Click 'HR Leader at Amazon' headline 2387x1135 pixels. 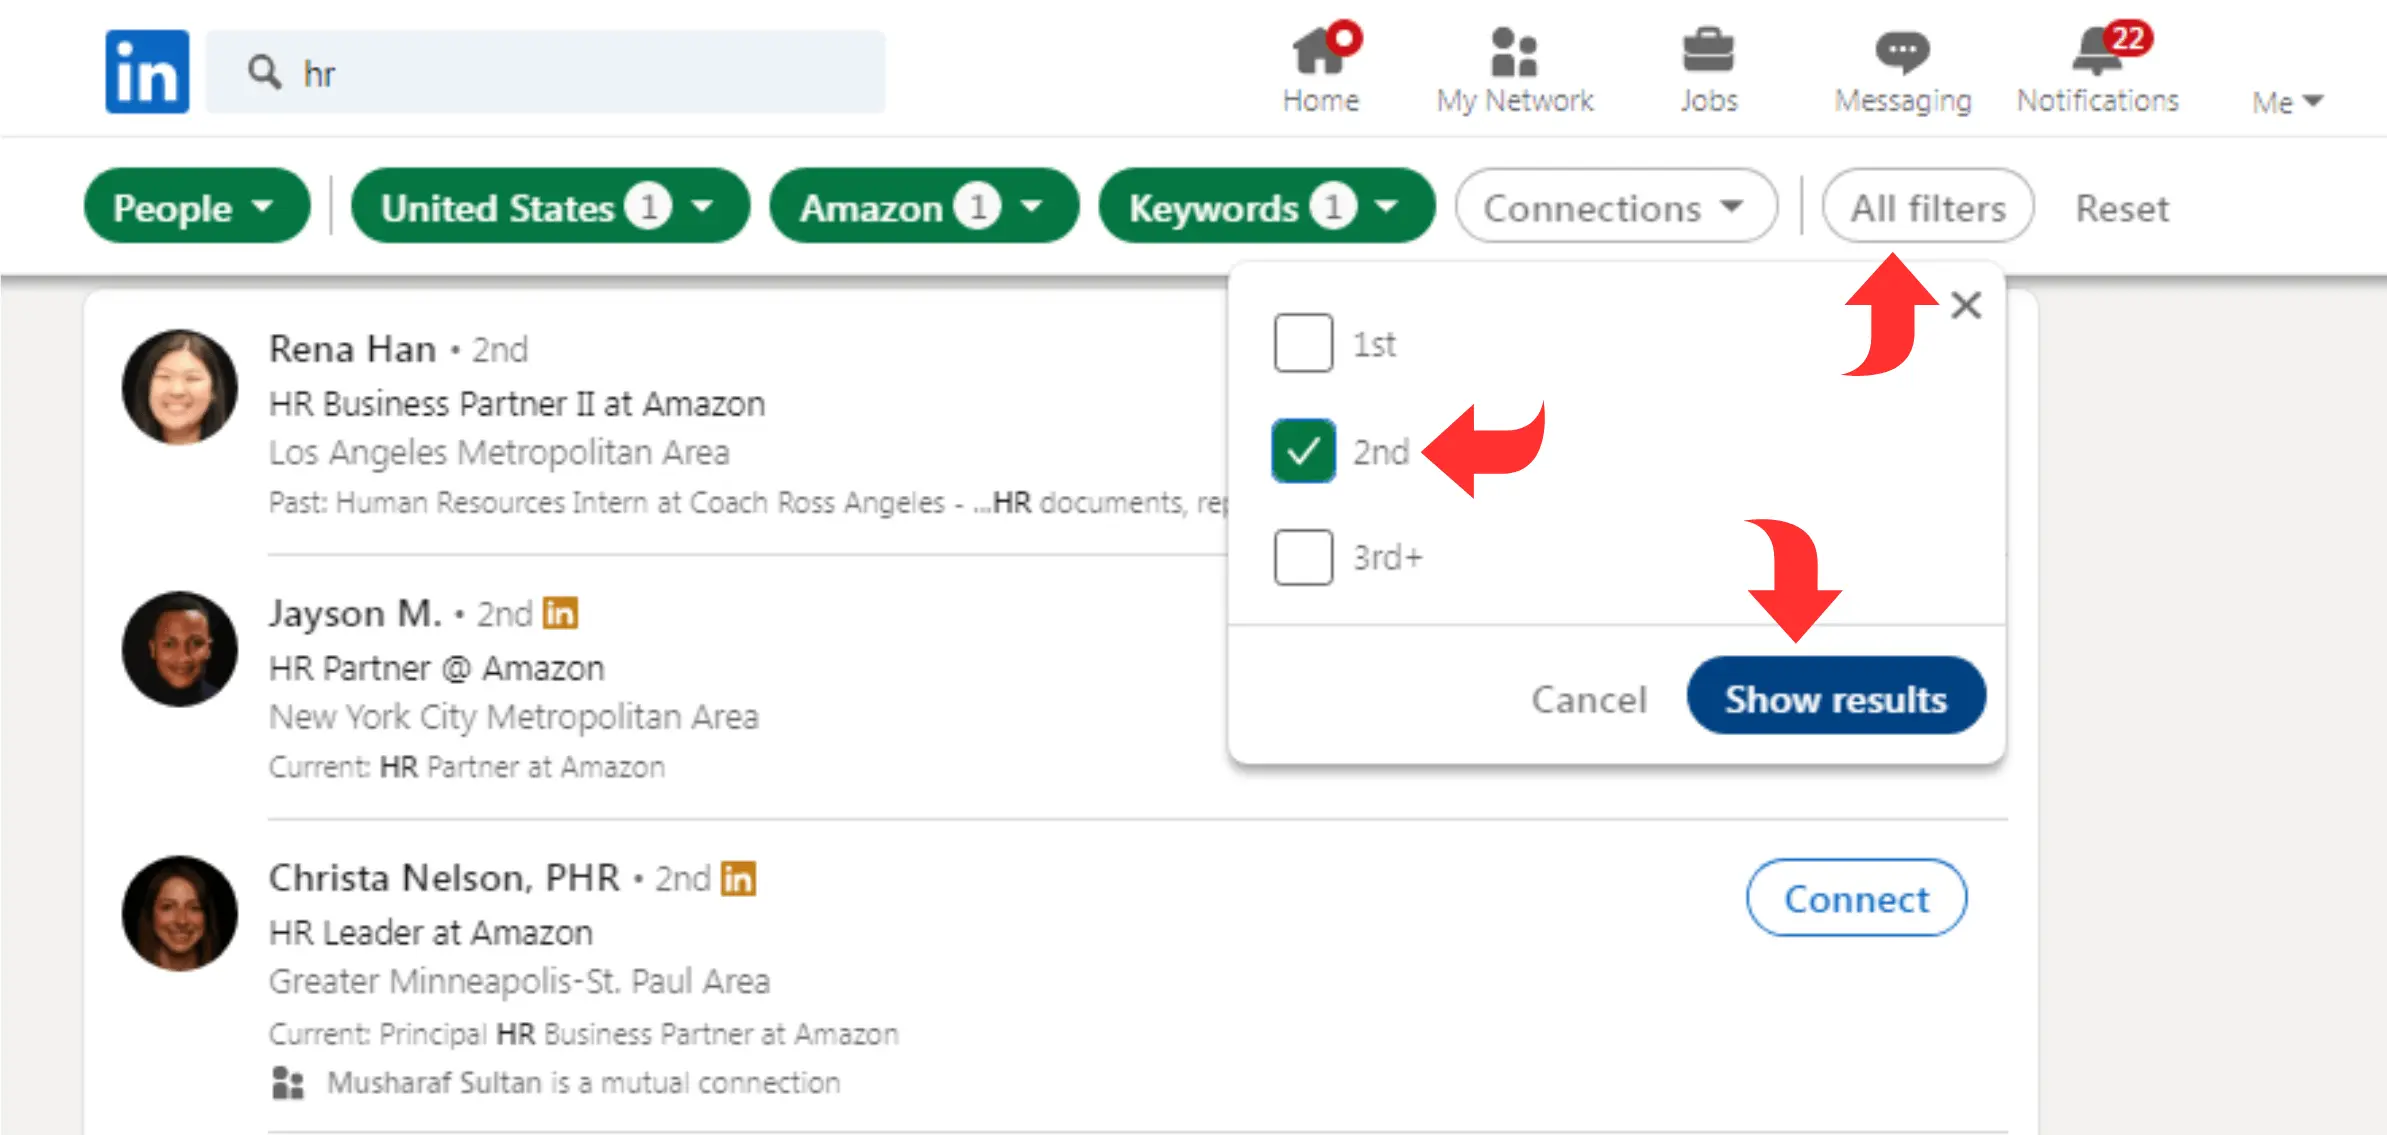(430, 933)
